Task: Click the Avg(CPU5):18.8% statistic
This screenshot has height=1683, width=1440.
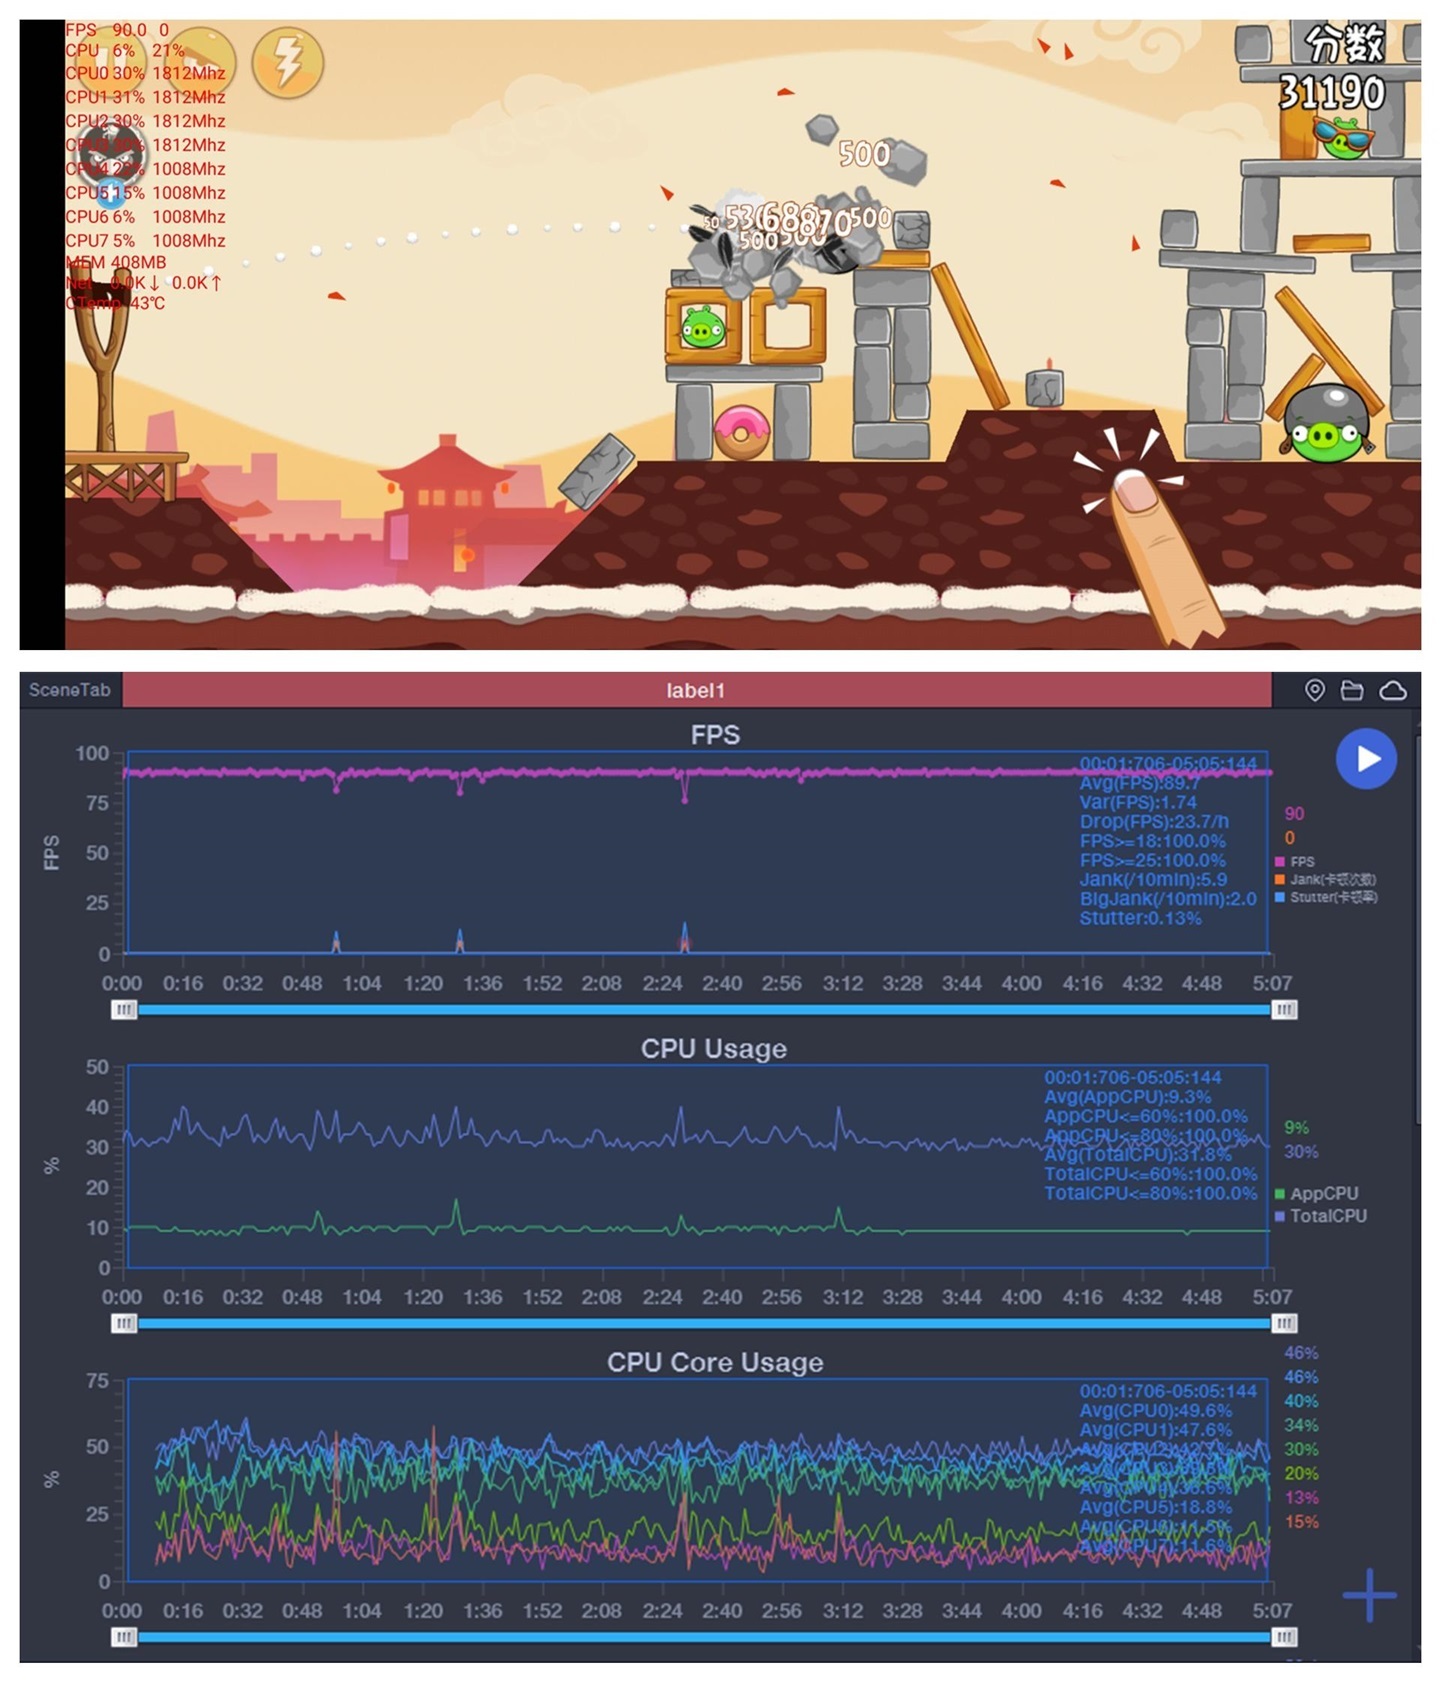Action: tap(1155, 1506)
